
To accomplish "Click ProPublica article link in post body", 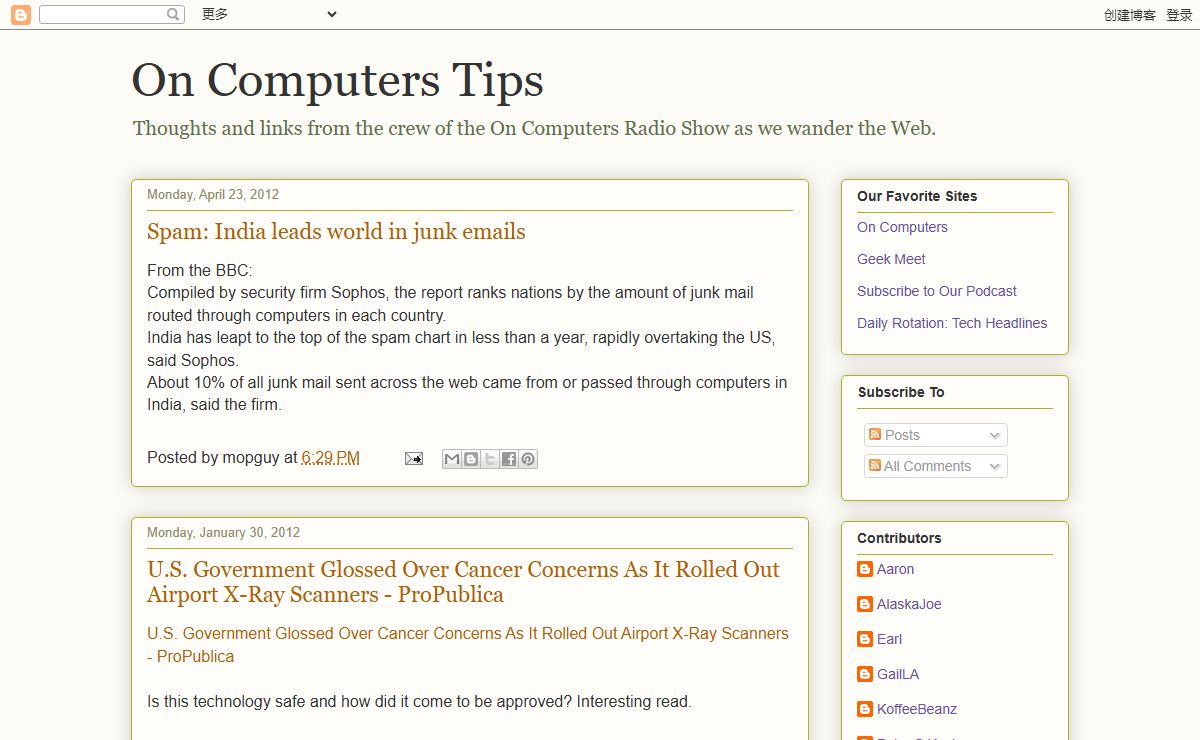I will [x=468, y=645].
